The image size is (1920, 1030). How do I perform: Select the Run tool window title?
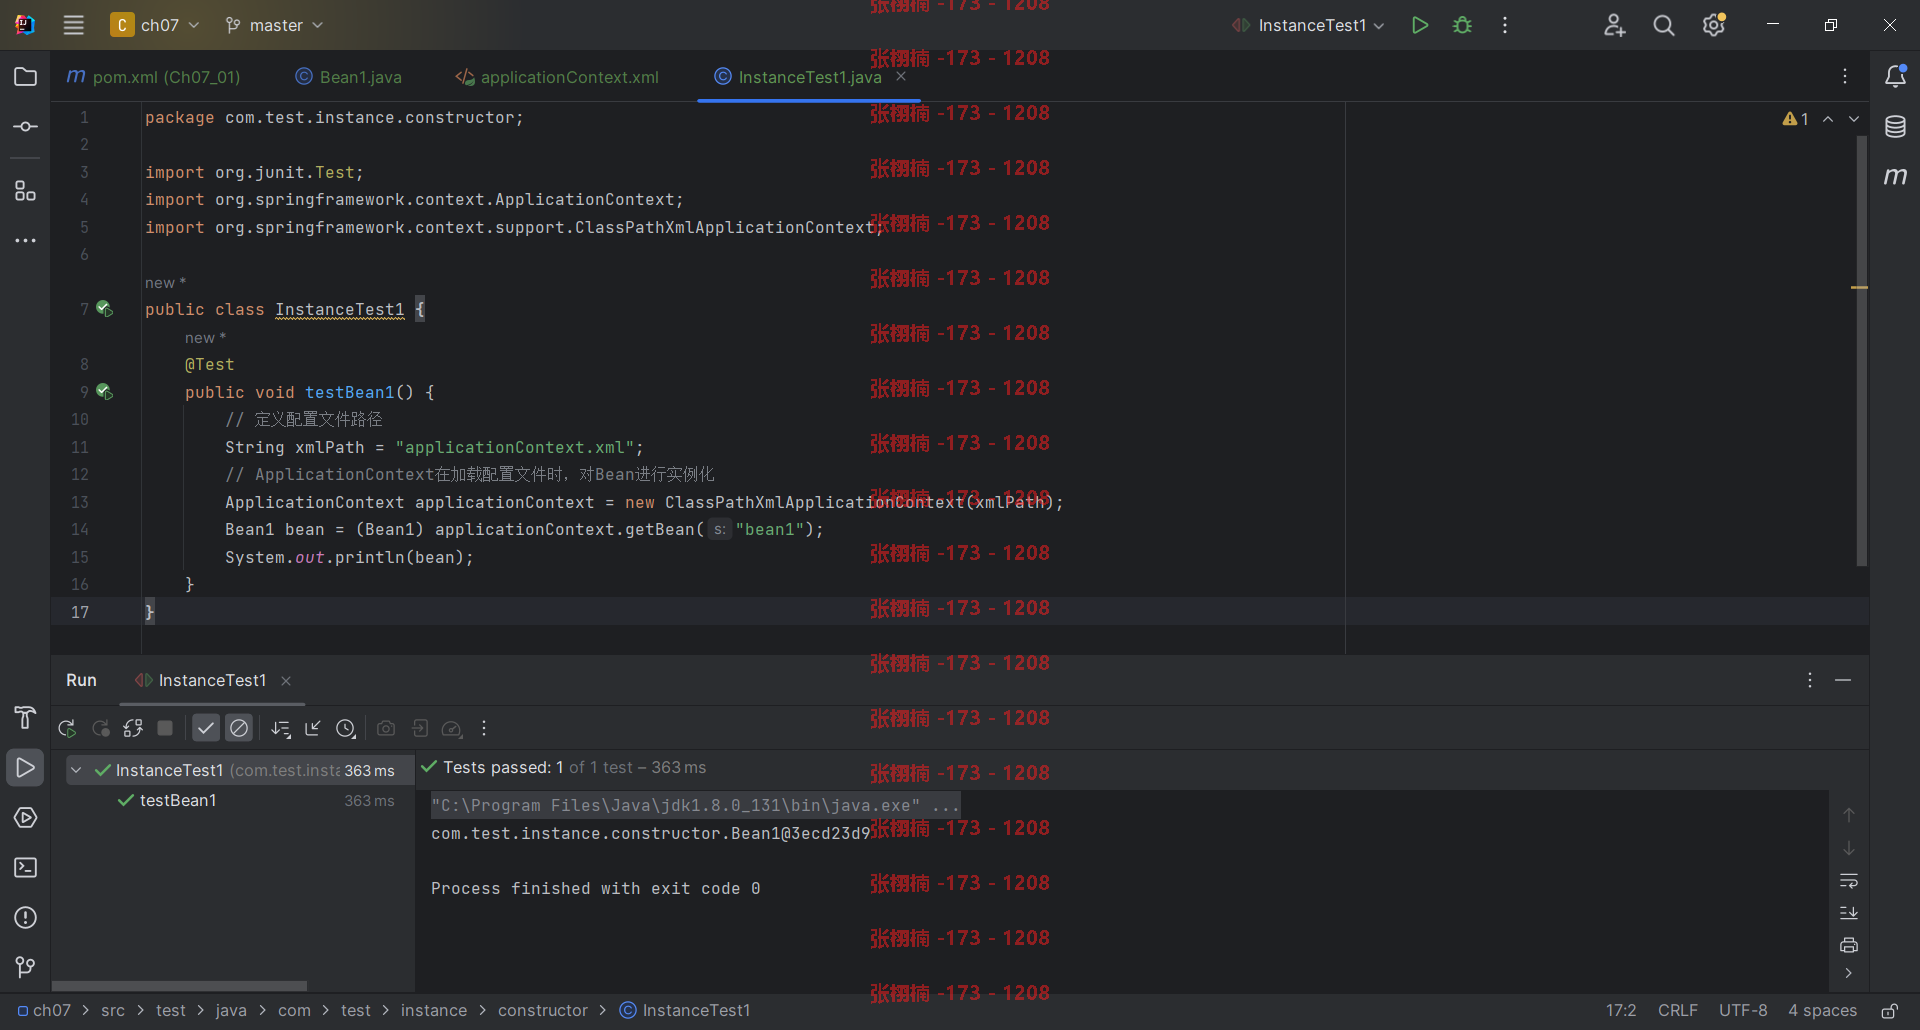(x=81, y=680)
